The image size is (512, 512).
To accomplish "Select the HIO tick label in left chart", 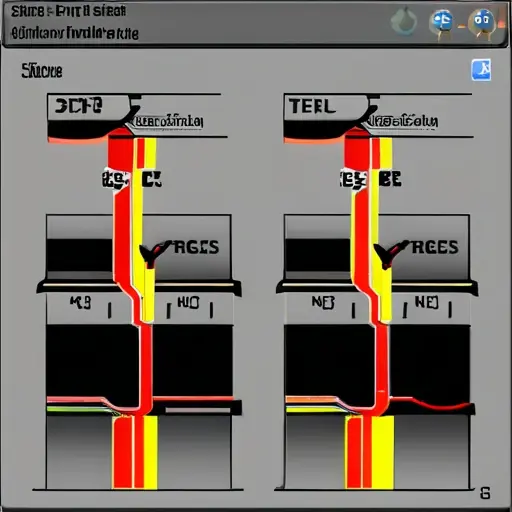I will [188, 302].
